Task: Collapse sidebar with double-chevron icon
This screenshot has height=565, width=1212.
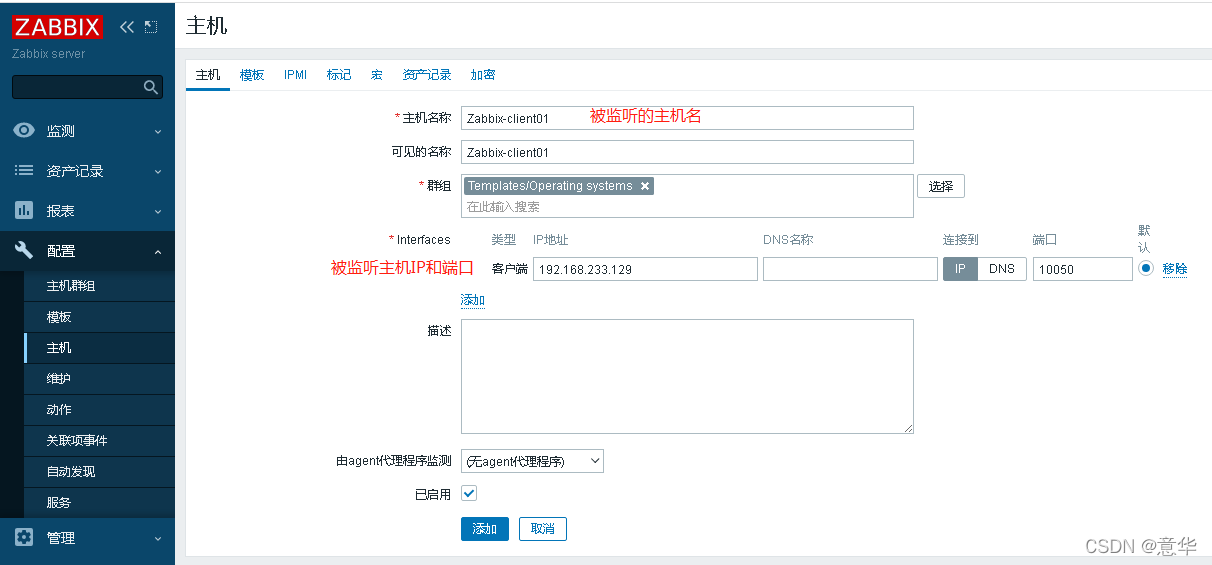Action: [126, 27]
